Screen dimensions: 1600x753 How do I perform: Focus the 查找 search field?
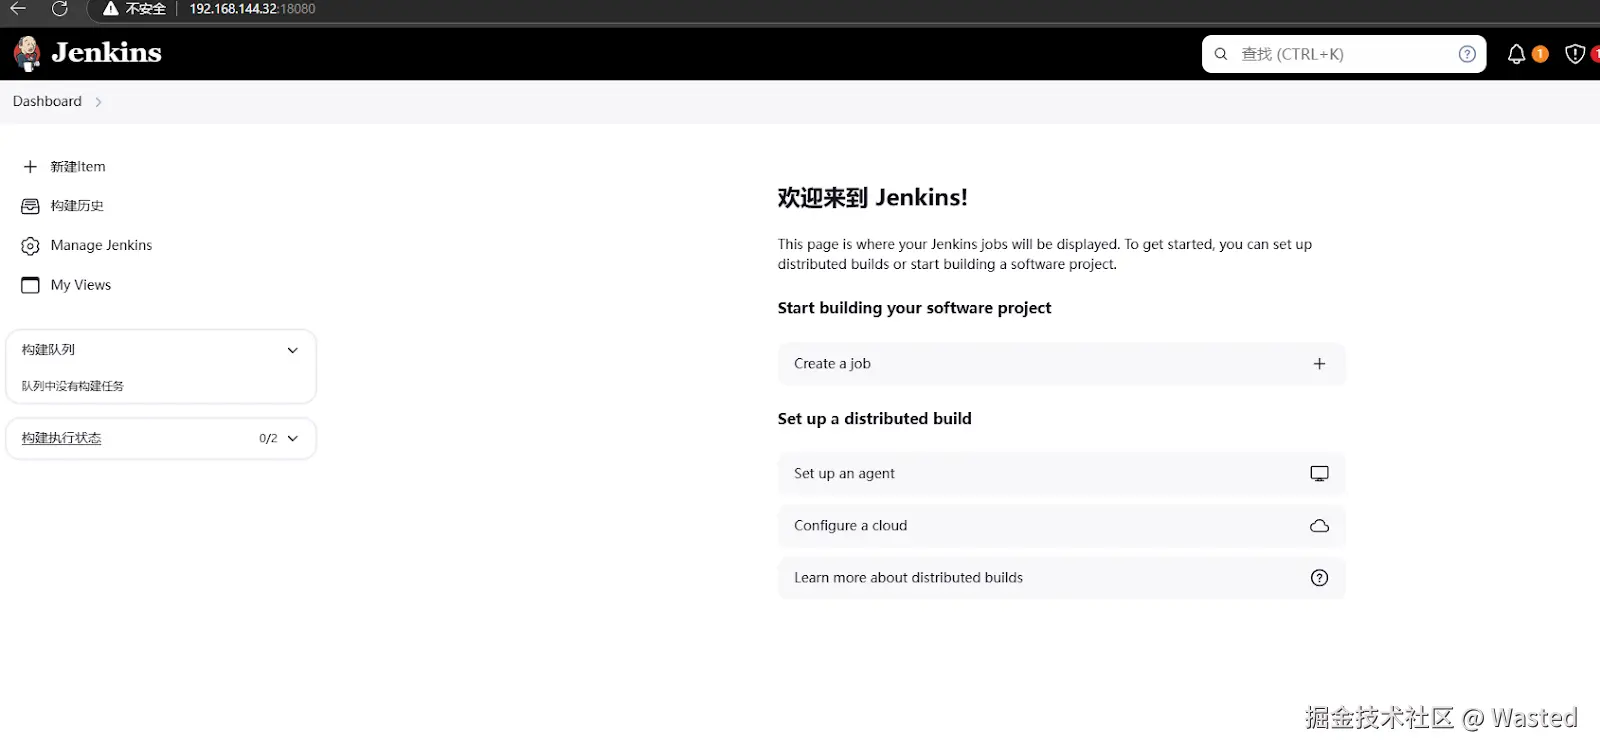[1344, 54]
